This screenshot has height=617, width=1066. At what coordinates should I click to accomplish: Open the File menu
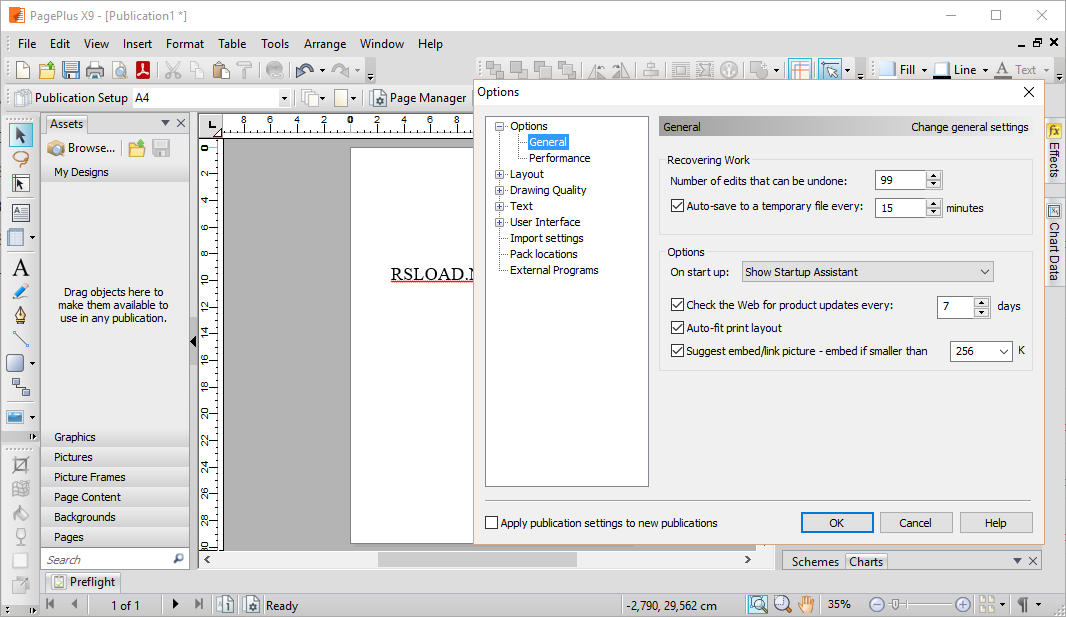coord(27,43)
